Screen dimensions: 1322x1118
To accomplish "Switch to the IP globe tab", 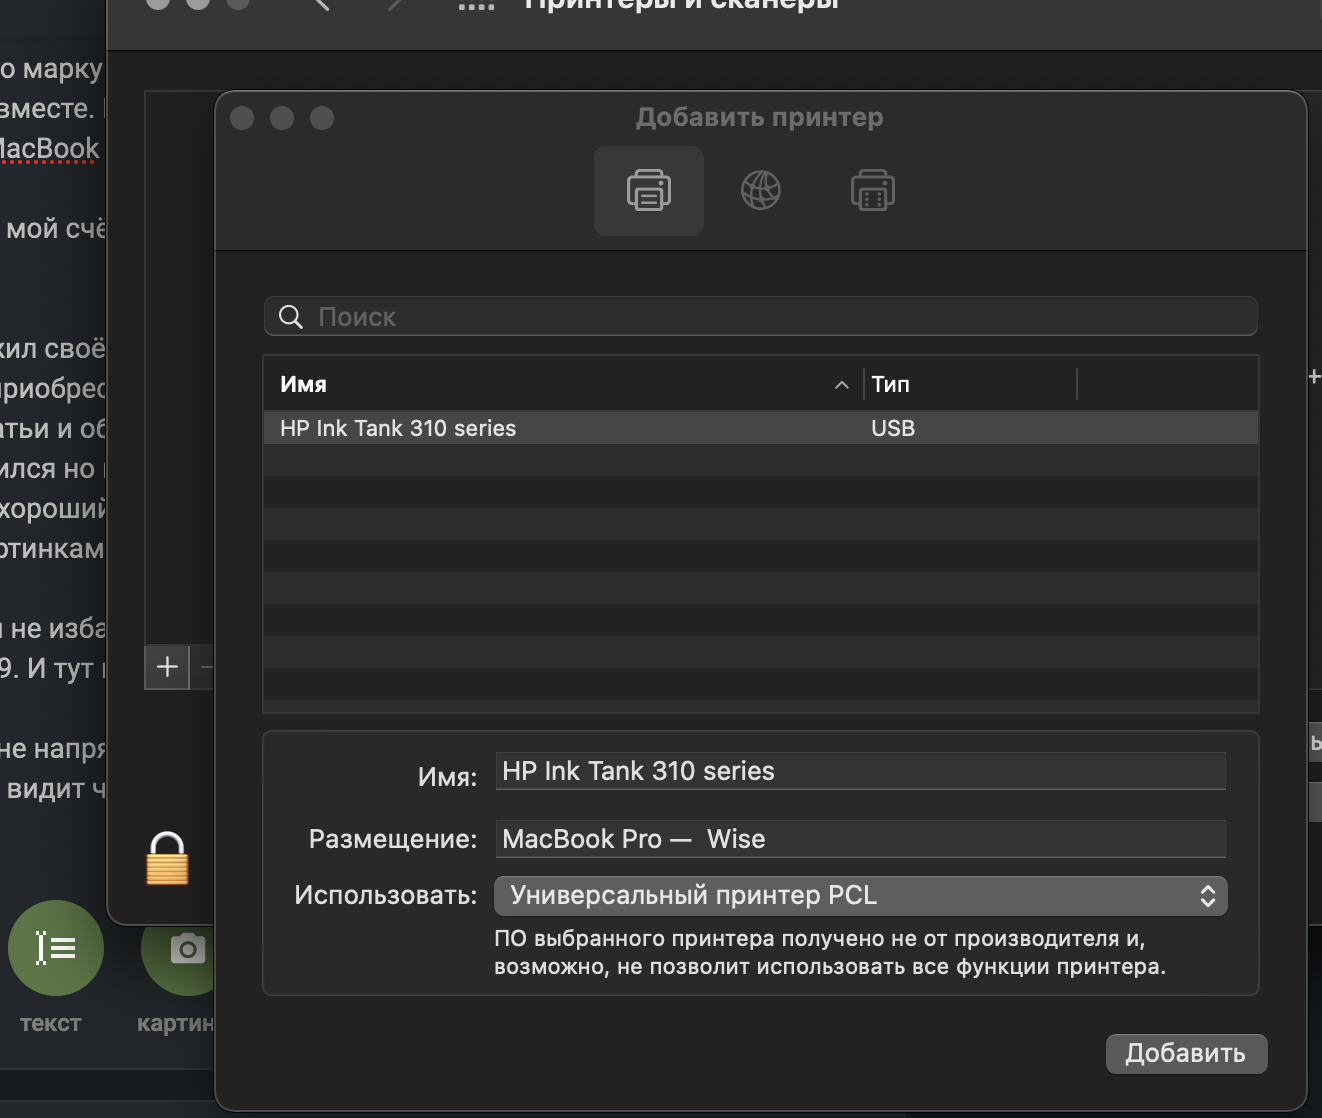I will [760, 191].
